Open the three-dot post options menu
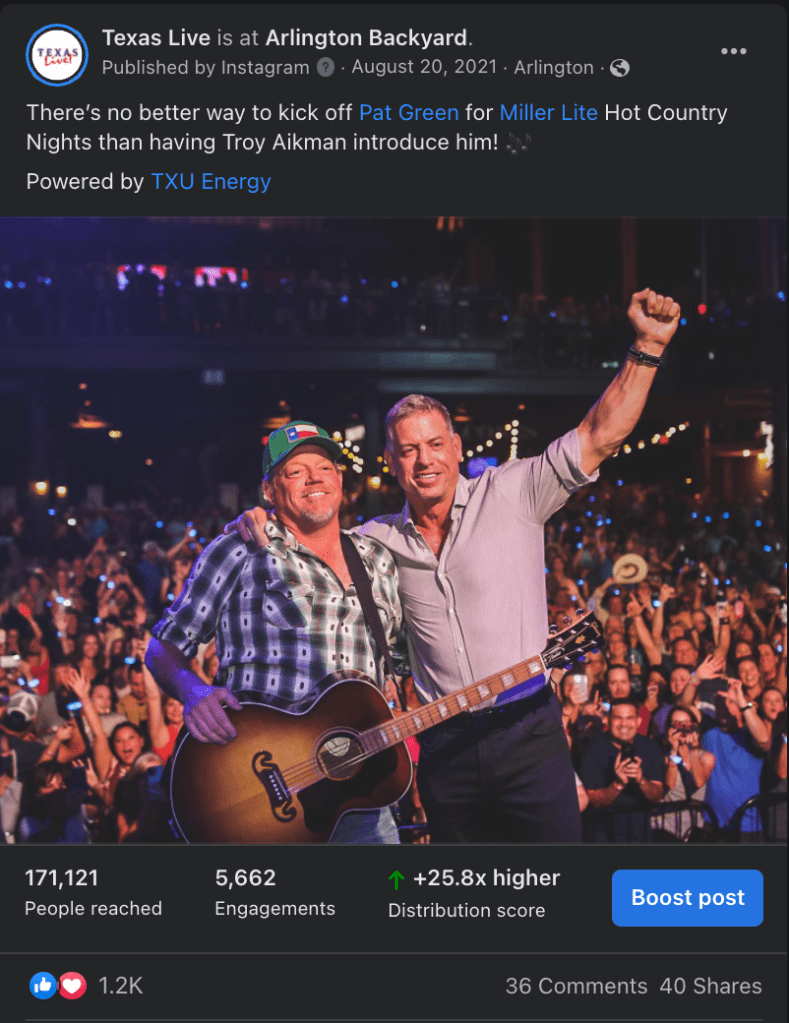This screenshot has height=1023, width=789. click(x=734, y=52)
